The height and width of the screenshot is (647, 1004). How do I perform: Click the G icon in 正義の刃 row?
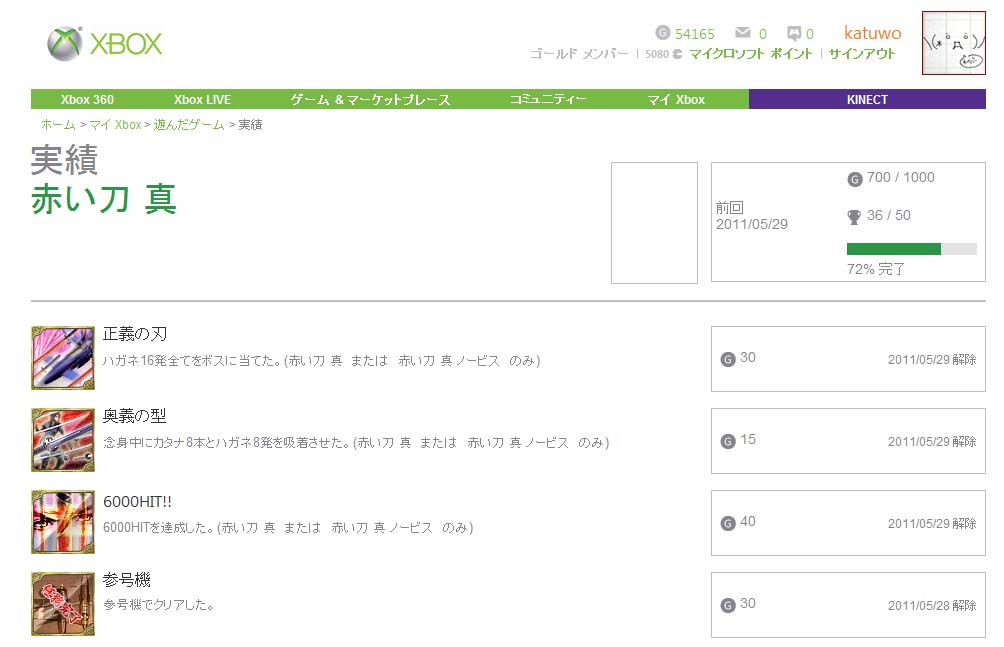(728, 359)
